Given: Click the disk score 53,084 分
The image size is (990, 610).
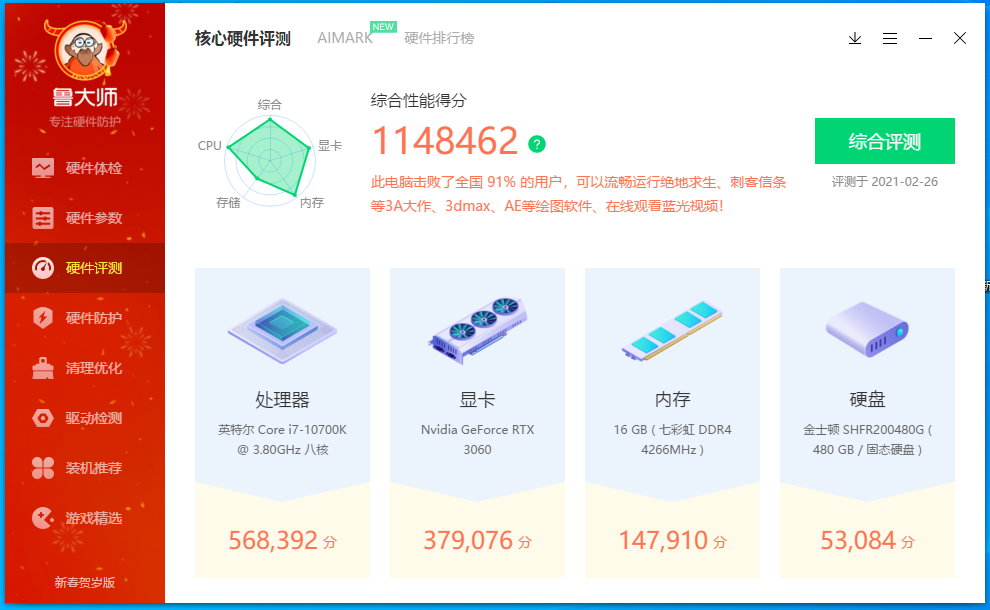Looking at the screenshot, I should [867, 541].
